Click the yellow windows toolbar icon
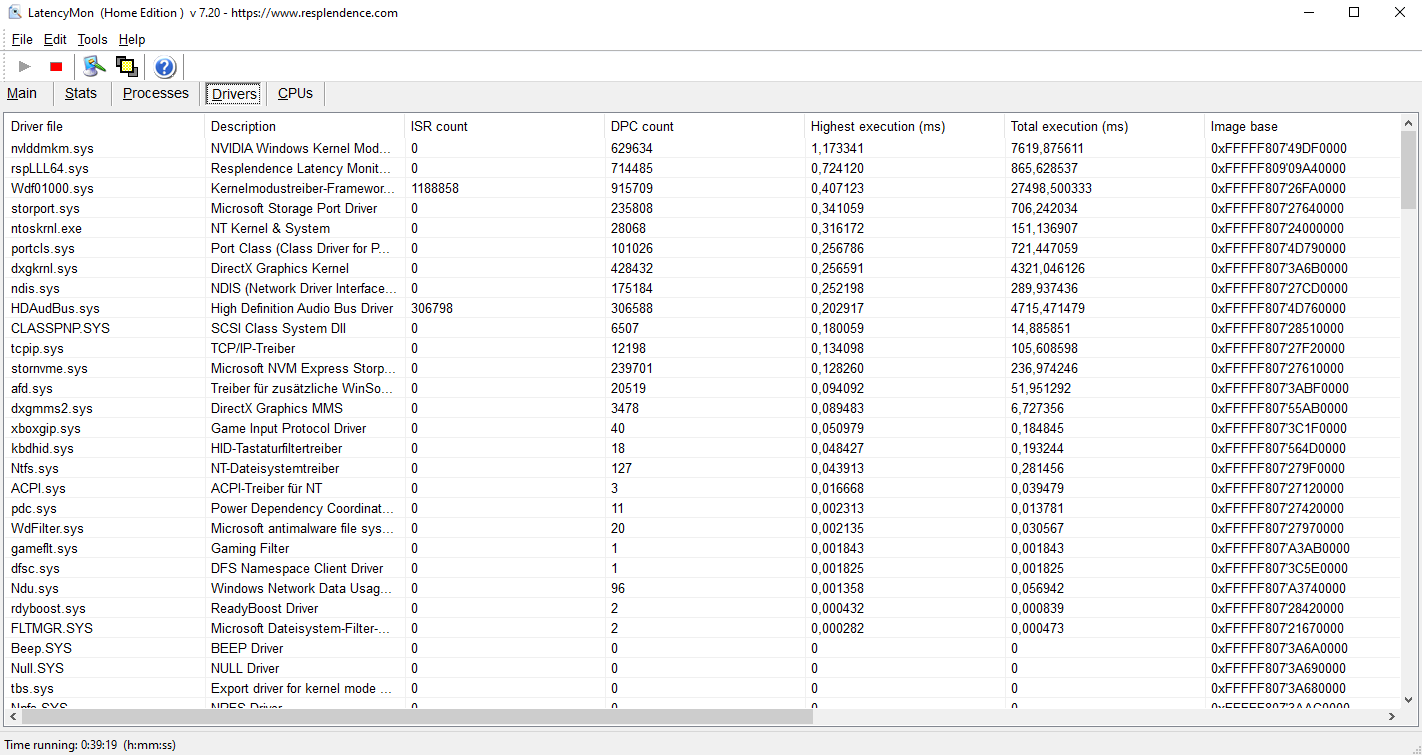Screen dimensions: 1422x755 point(126,67)
